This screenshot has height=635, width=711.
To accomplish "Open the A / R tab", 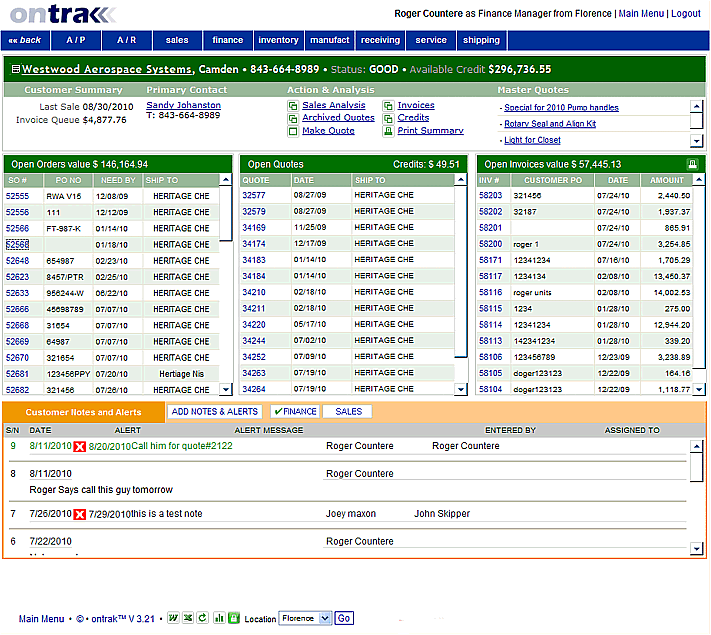I will point(127,40).
